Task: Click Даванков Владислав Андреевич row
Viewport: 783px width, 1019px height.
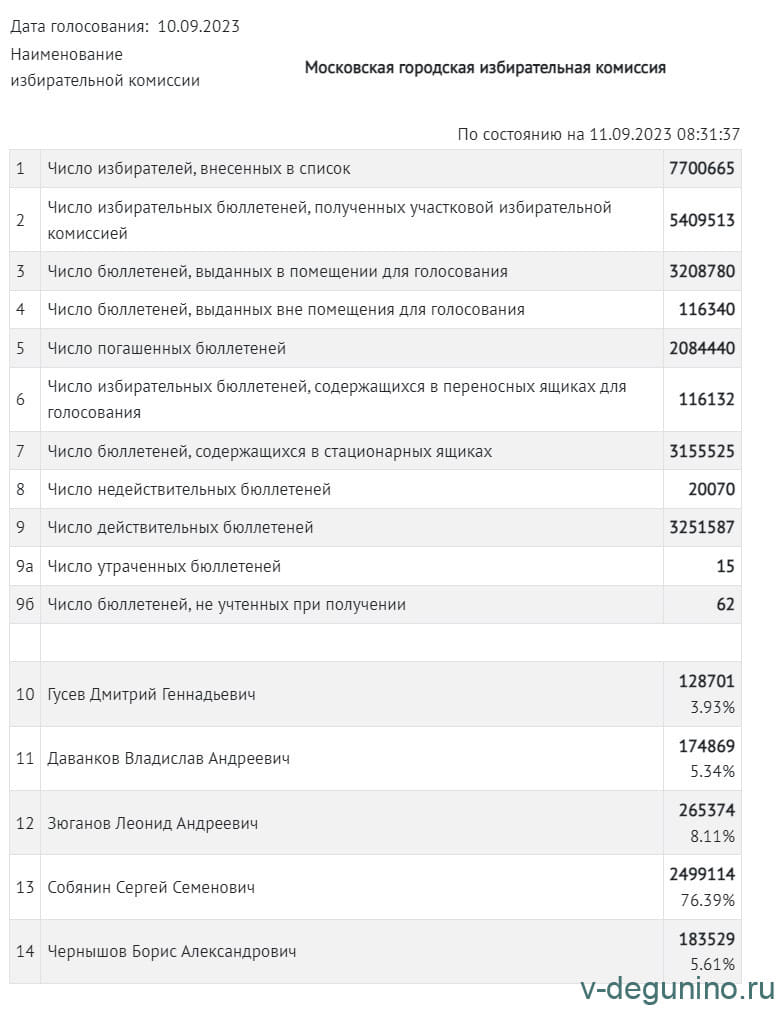Action: pos(168,759)
